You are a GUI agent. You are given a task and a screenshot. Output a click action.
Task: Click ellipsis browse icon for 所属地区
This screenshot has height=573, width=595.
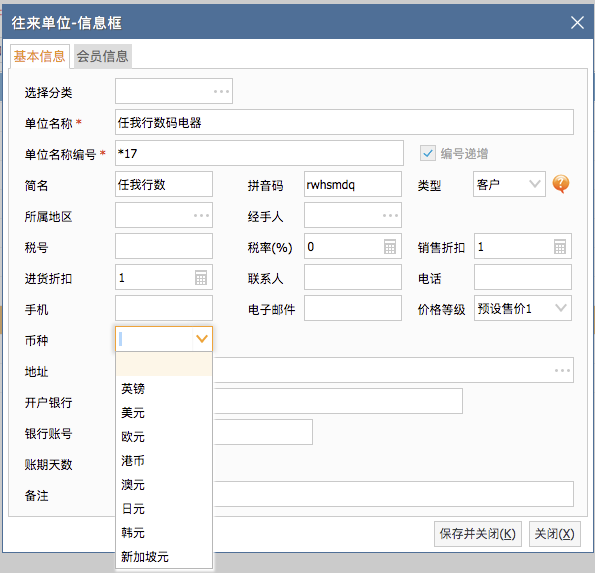pos(201,215)
